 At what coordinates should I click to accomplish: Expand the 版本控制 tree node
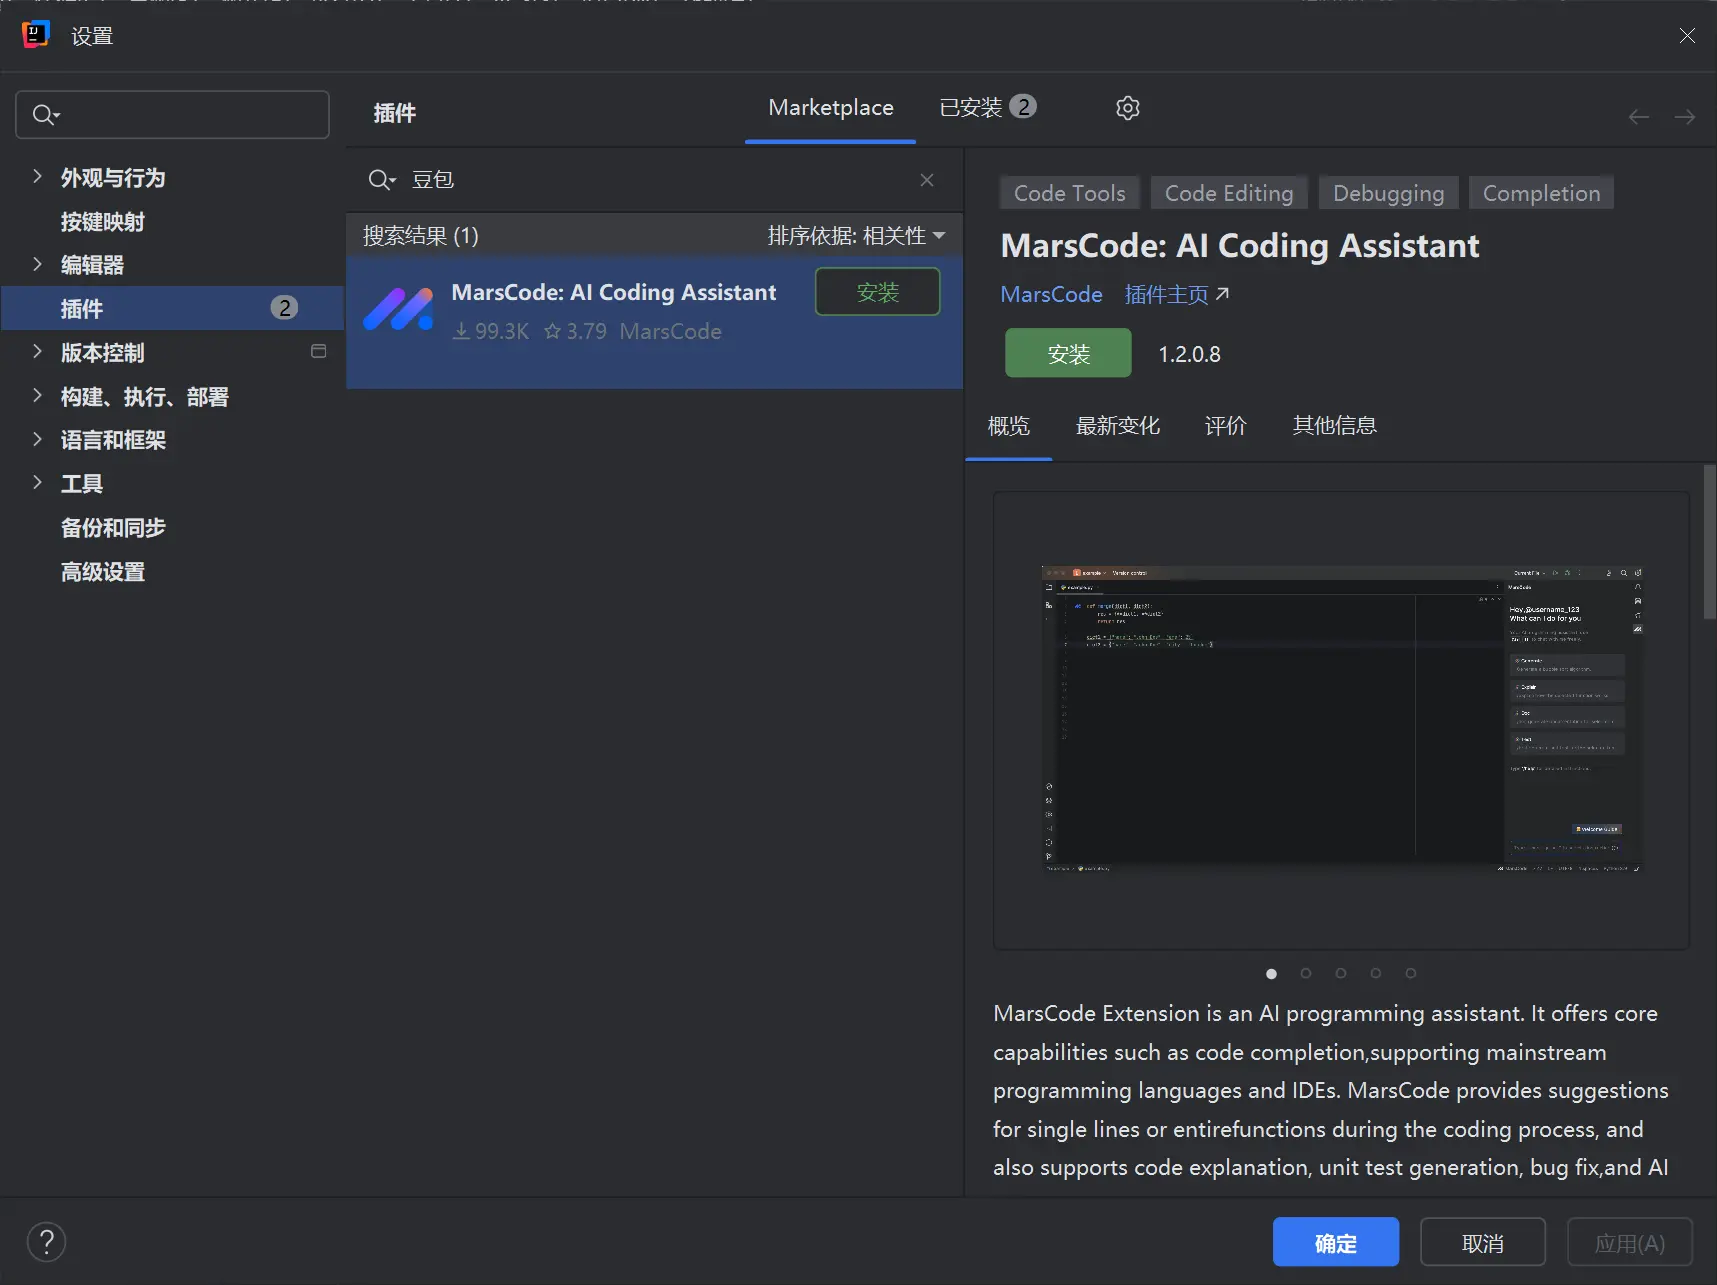click(x=37, y=352)
